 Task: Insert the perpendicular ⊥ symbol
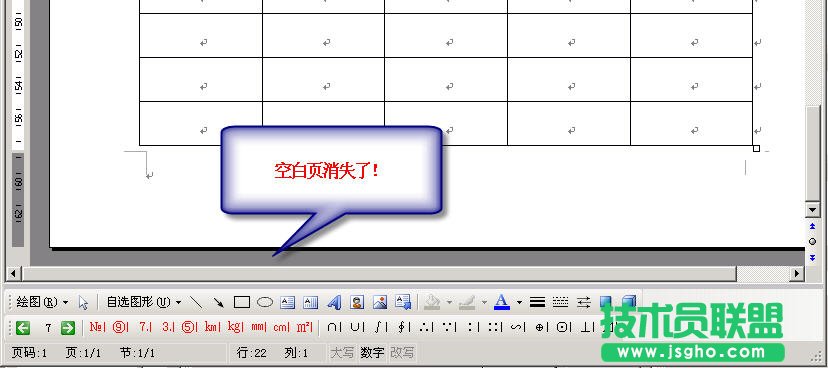[587, 327]
